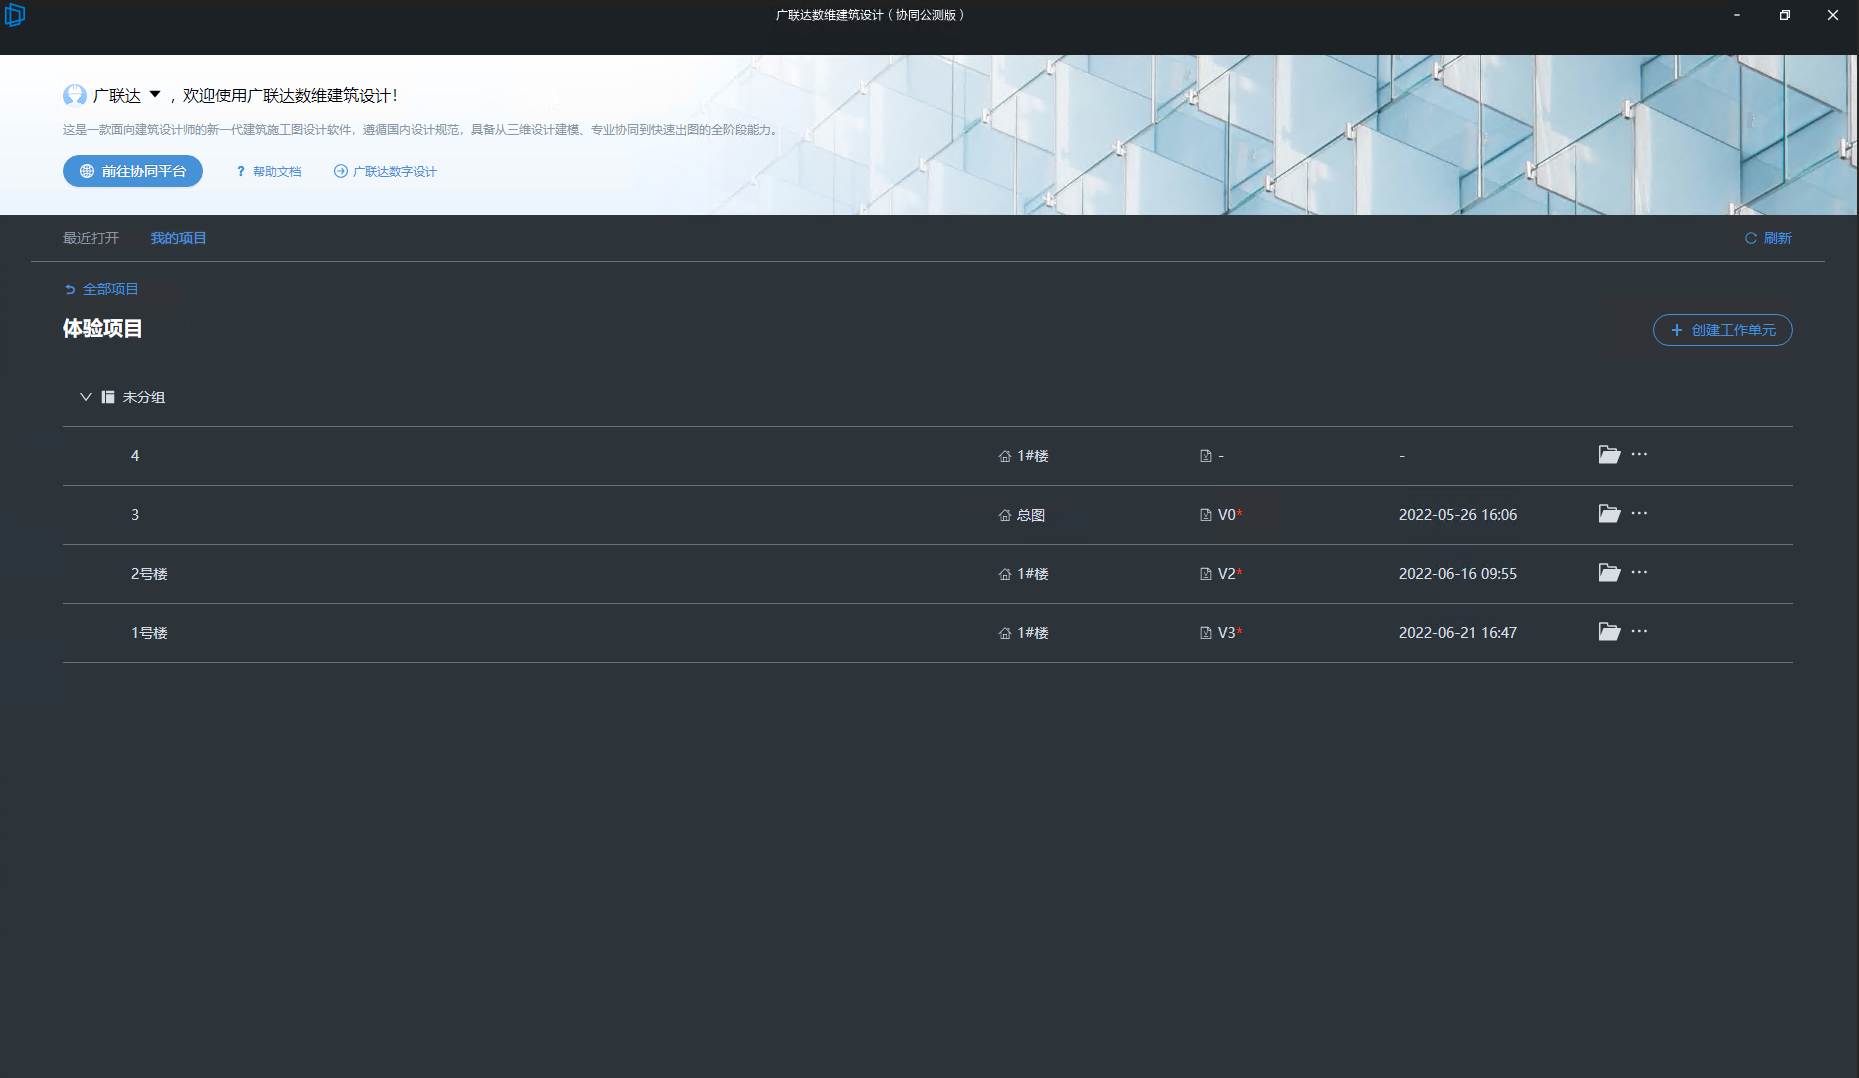Select work unit named 3
The height and width of the screenshot is (1078, 1859).
click(135, 515)
